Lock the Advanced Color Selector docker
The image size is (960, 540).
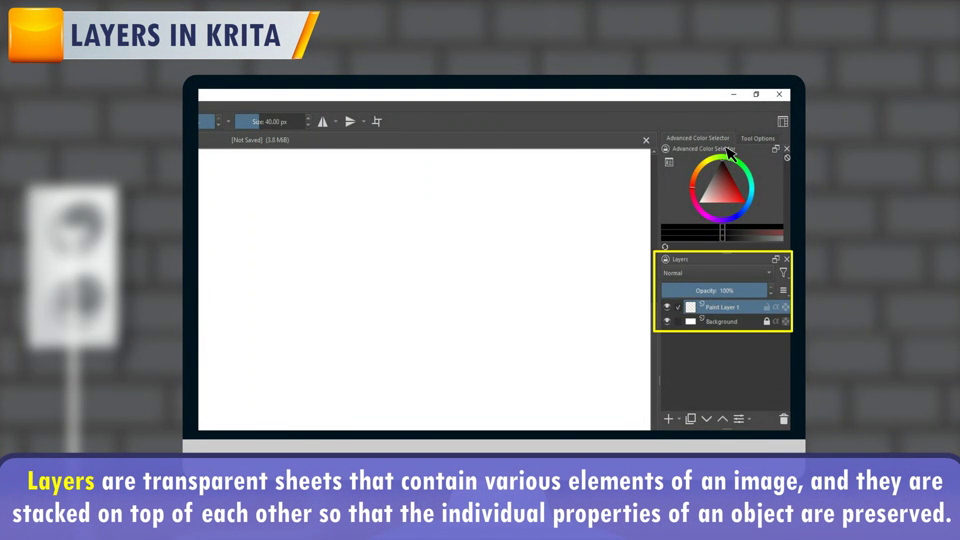pos(666,149)
